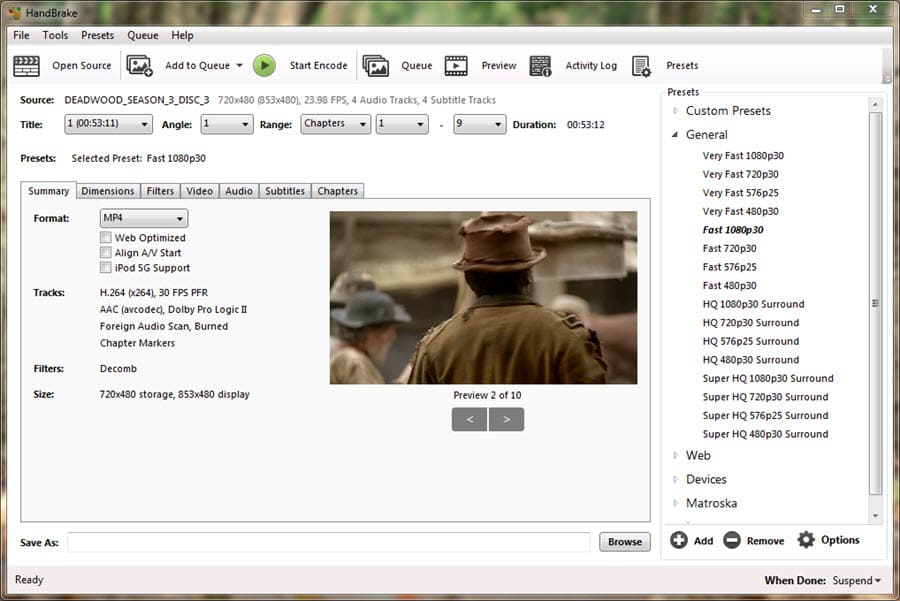The height and width of the screenshot is (601, 900).
Task: Open the Range type Chapters dropdown
Action: 335,124
